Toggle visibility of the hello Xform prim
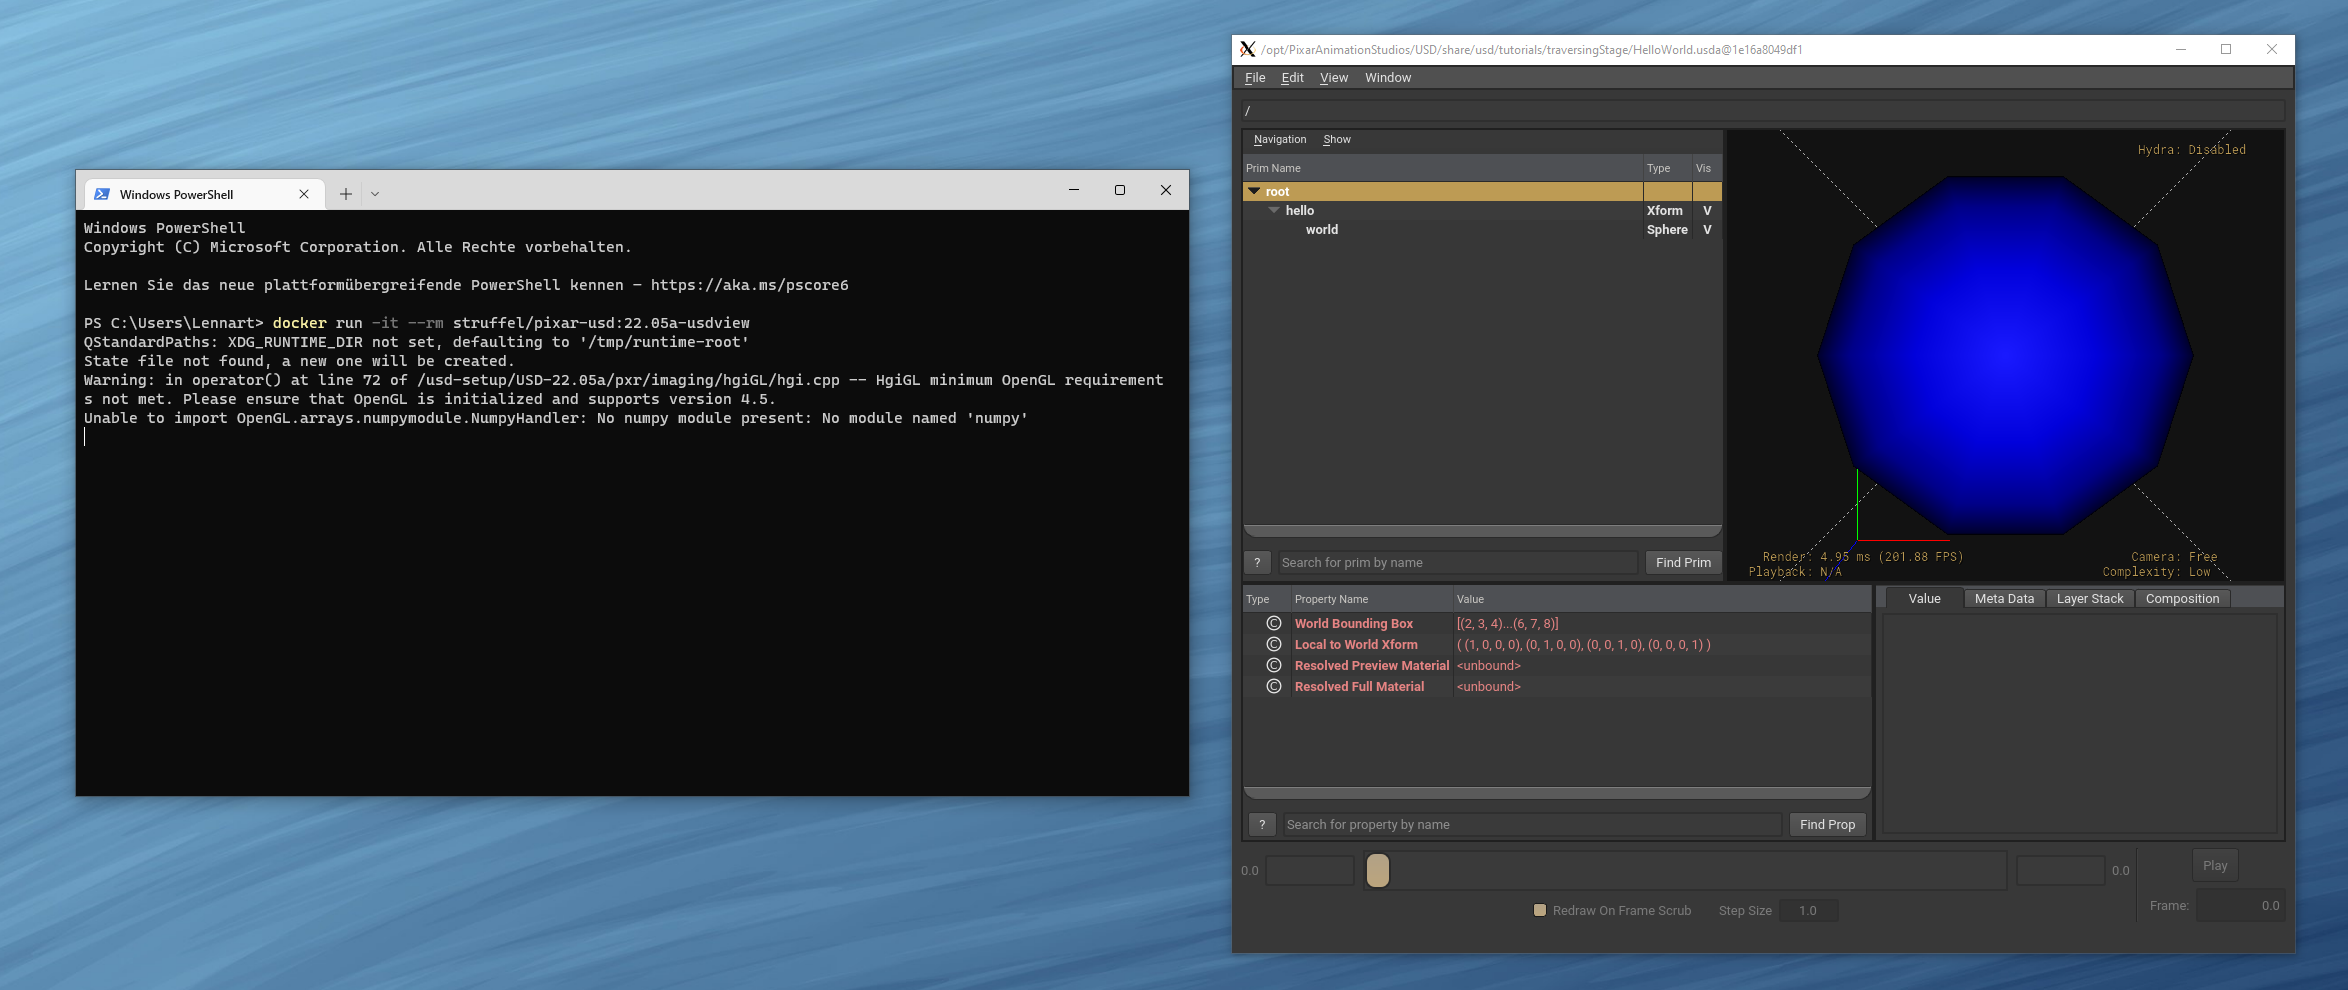This screenshot has height=990, width=2348. tap(1707, 210)
